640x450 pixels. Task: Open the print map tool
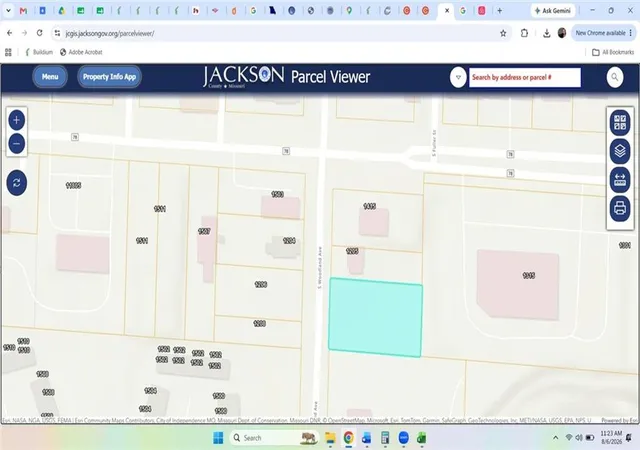(x=620, y=208)
